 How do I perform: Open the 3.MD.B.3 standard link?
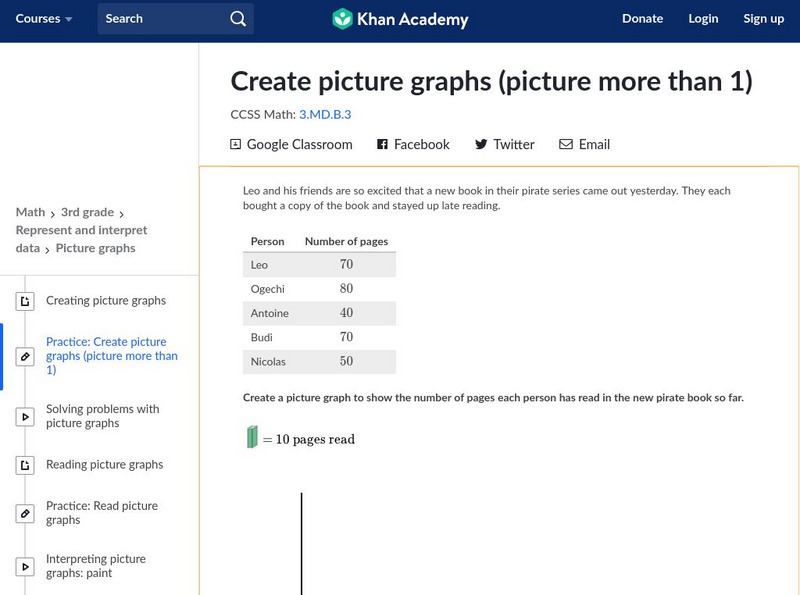[x=325, y=114]
